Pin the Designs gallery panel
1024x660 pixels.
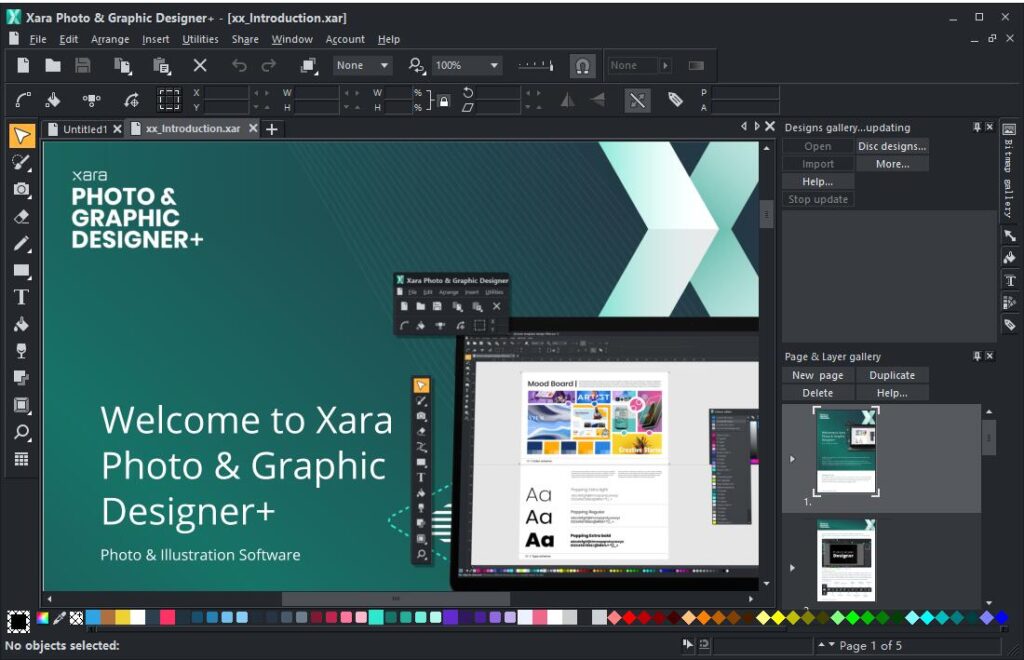978,127
